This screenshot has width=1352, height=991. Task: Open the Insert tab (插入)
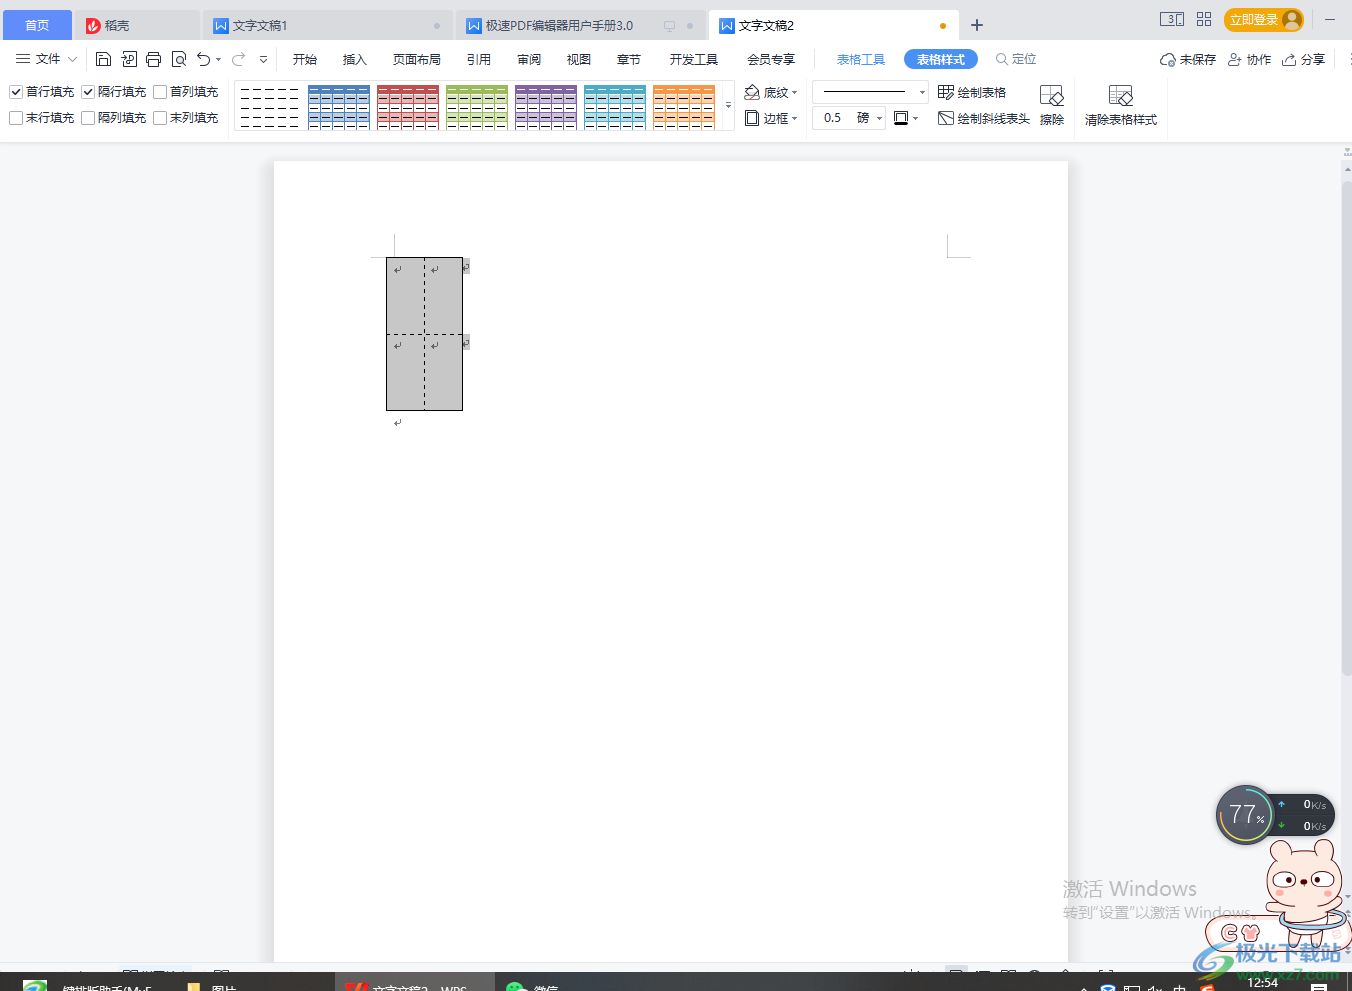(x=355, y=60)
